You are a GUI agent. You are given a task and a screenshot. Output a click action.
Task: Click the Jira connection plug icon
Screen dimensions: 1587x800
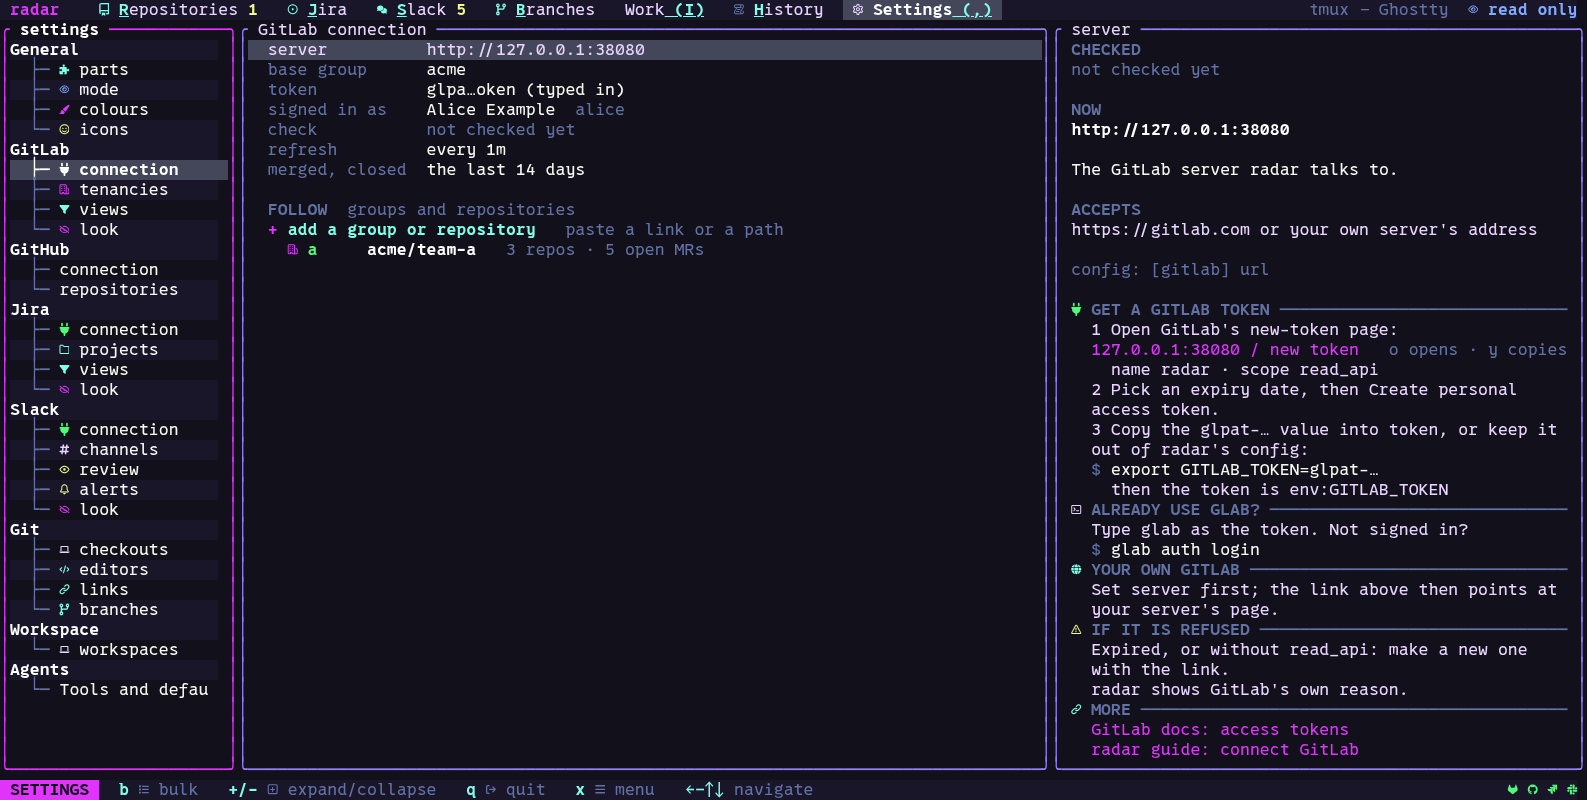(64, 330)
